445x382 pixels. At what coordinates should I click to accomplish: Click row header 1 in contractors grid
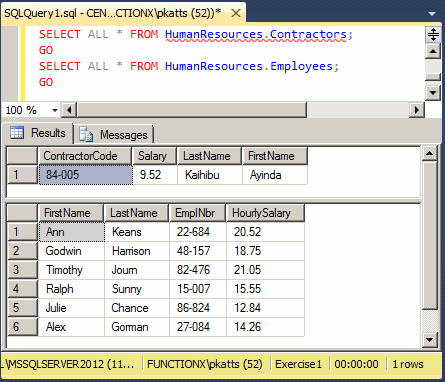[22, 175]
